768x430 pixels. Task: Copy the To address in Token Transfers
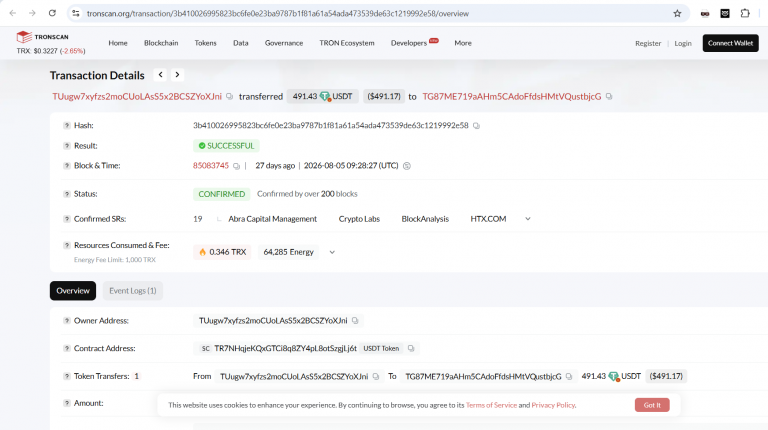[x=569, y=377]
